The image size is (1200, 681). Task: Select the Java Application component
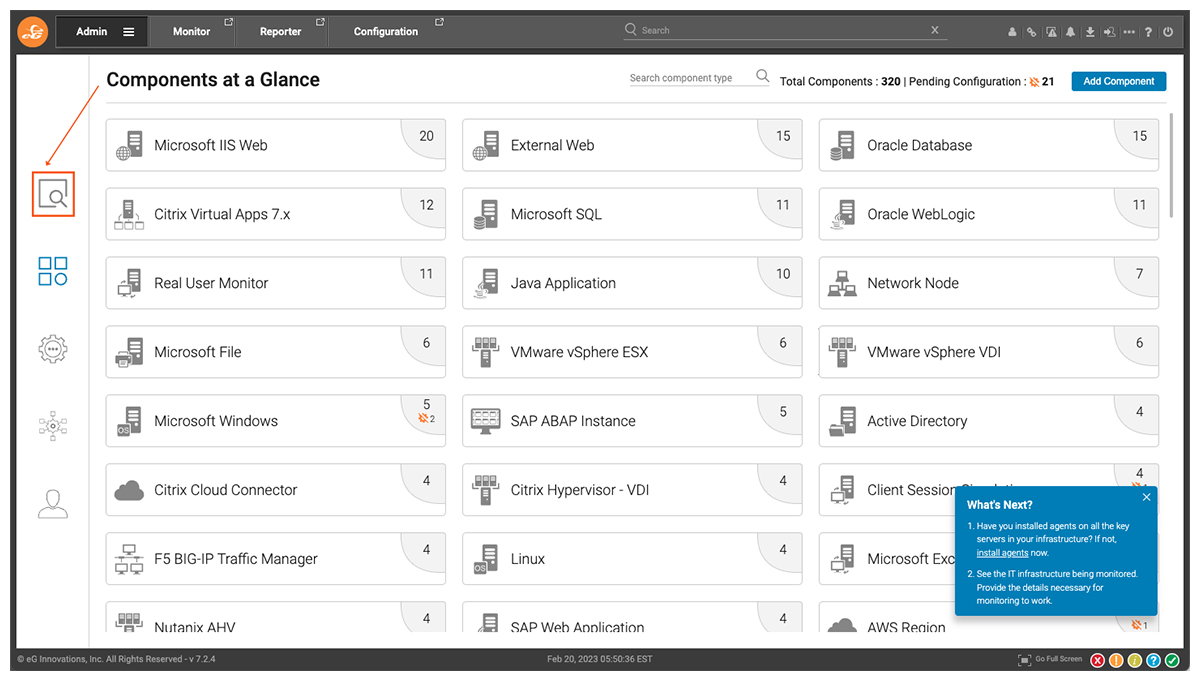point(632,283)
